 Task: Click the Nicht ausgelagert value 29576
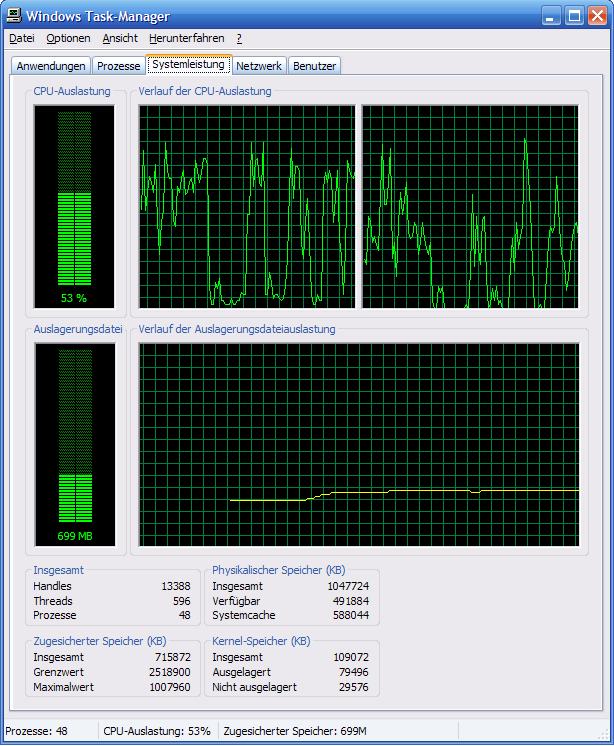(354, 687)
